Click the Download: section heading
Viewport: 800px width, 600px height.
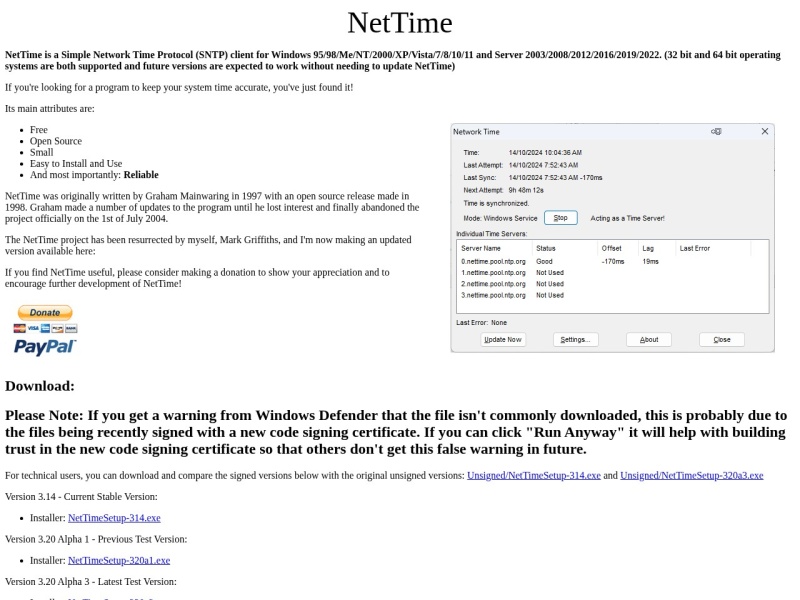40,386
